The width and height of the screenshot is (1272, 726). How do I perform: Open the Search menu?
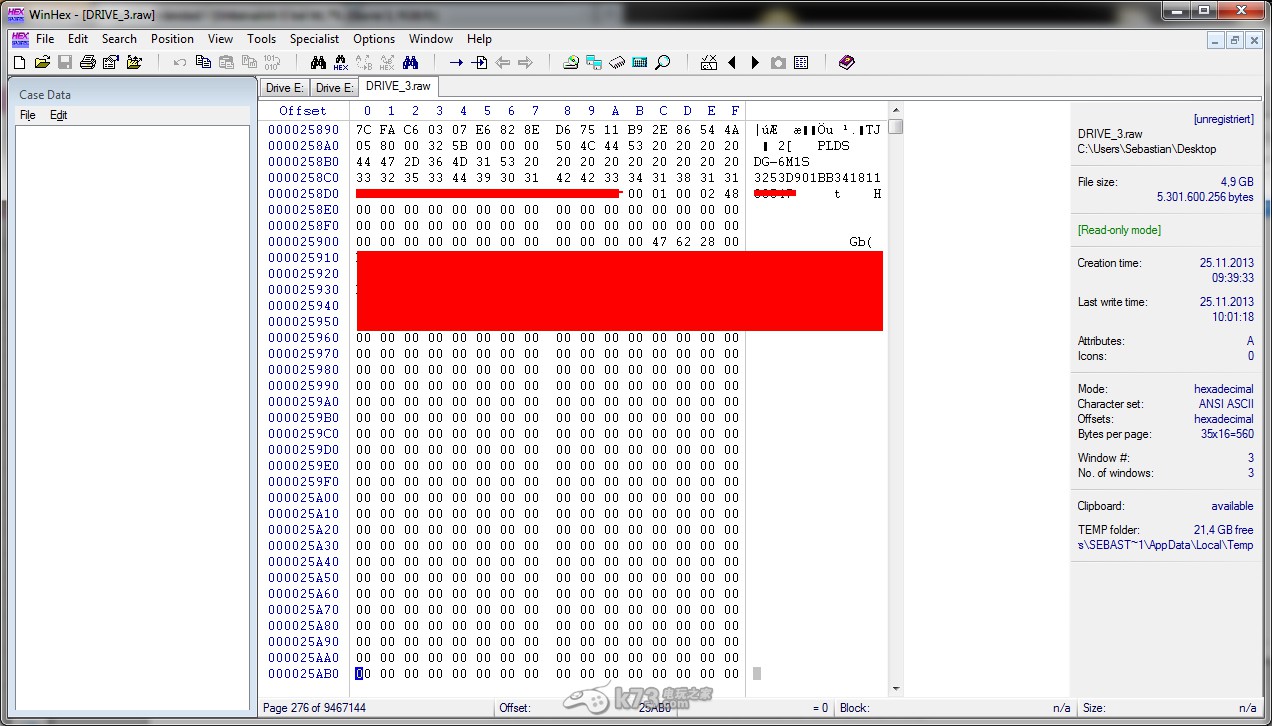pyautogui.click(x=119, y=39)
